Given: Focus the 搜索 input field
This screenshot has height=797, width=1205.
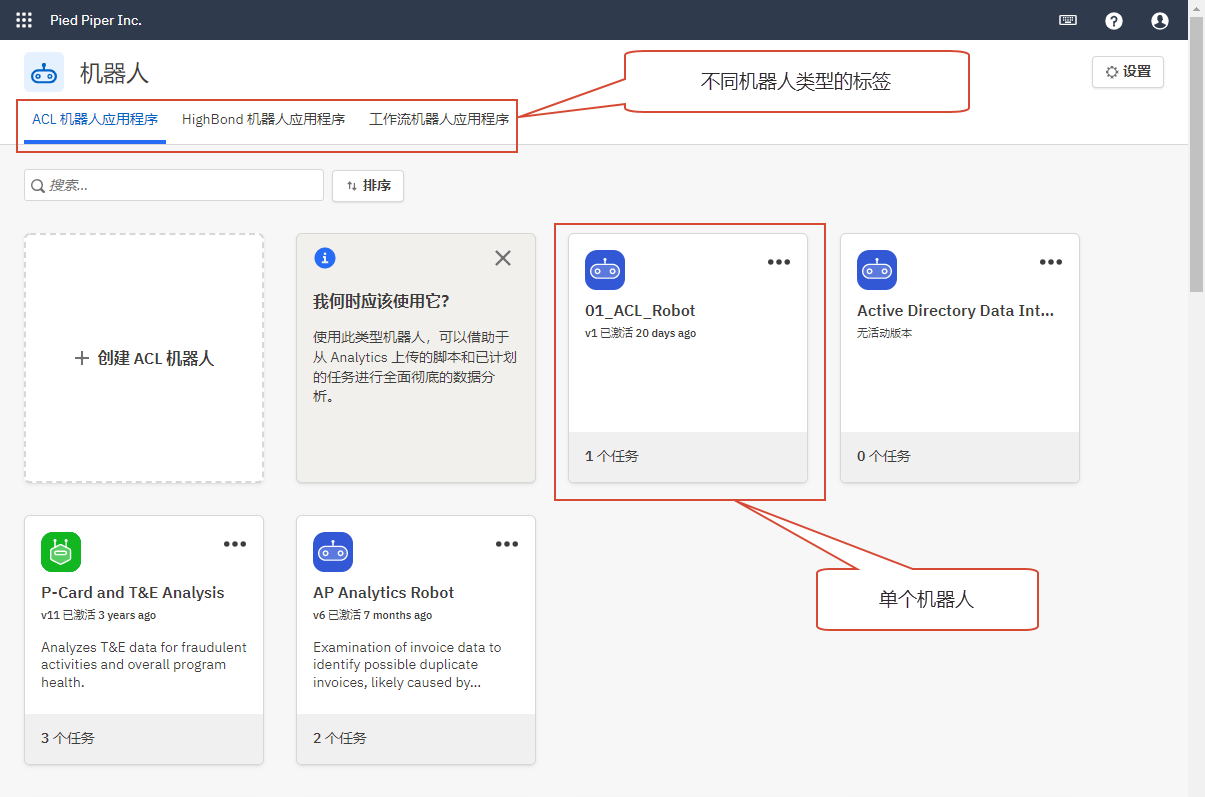Looking at the screenshot, I should click(x=174, y=186).
